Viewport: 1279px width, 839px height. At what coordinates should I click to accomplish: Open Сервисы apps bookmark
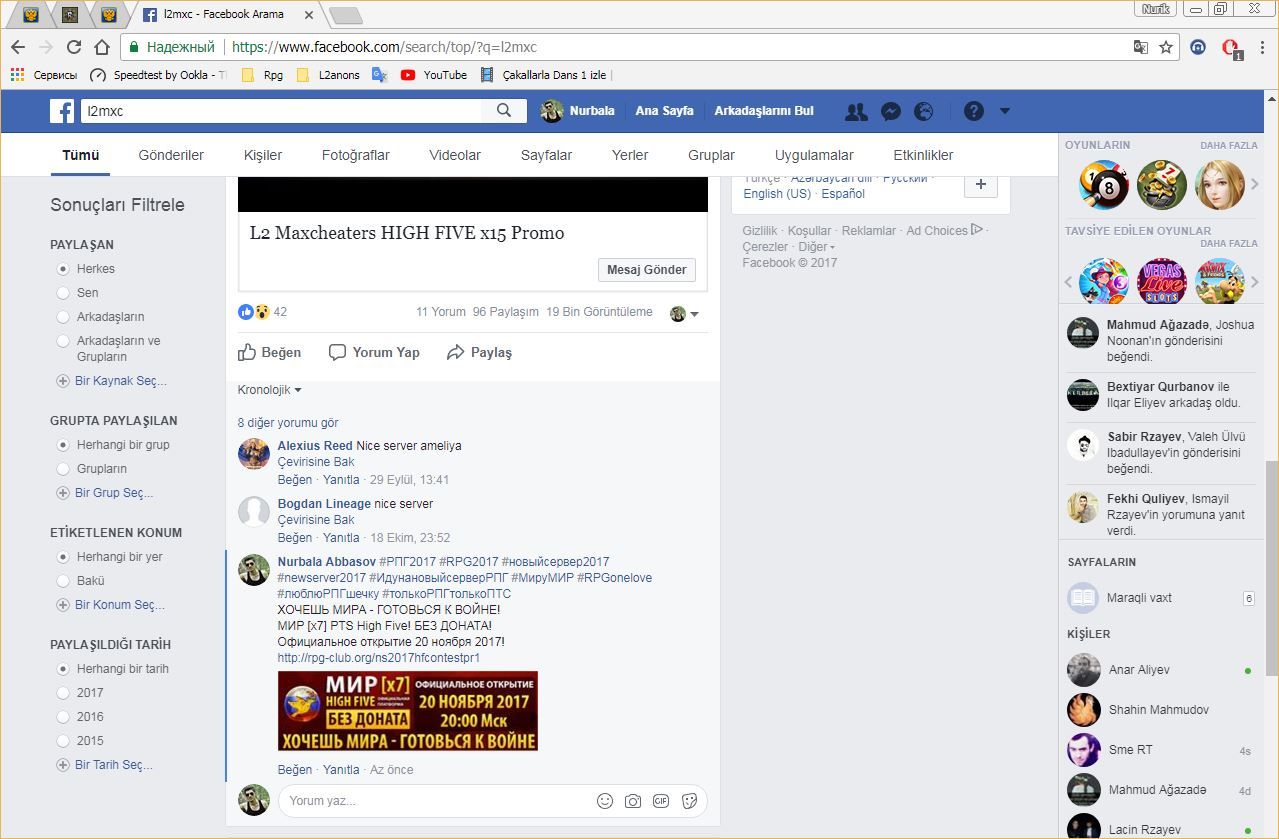43,75
